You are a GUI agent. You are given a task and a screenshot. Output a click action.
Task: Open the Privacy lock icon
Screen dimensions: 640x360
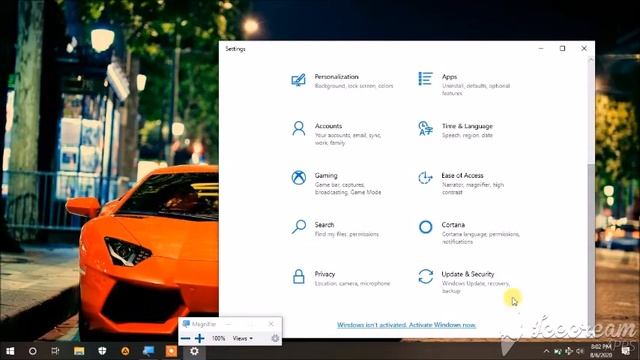point(299,276)
